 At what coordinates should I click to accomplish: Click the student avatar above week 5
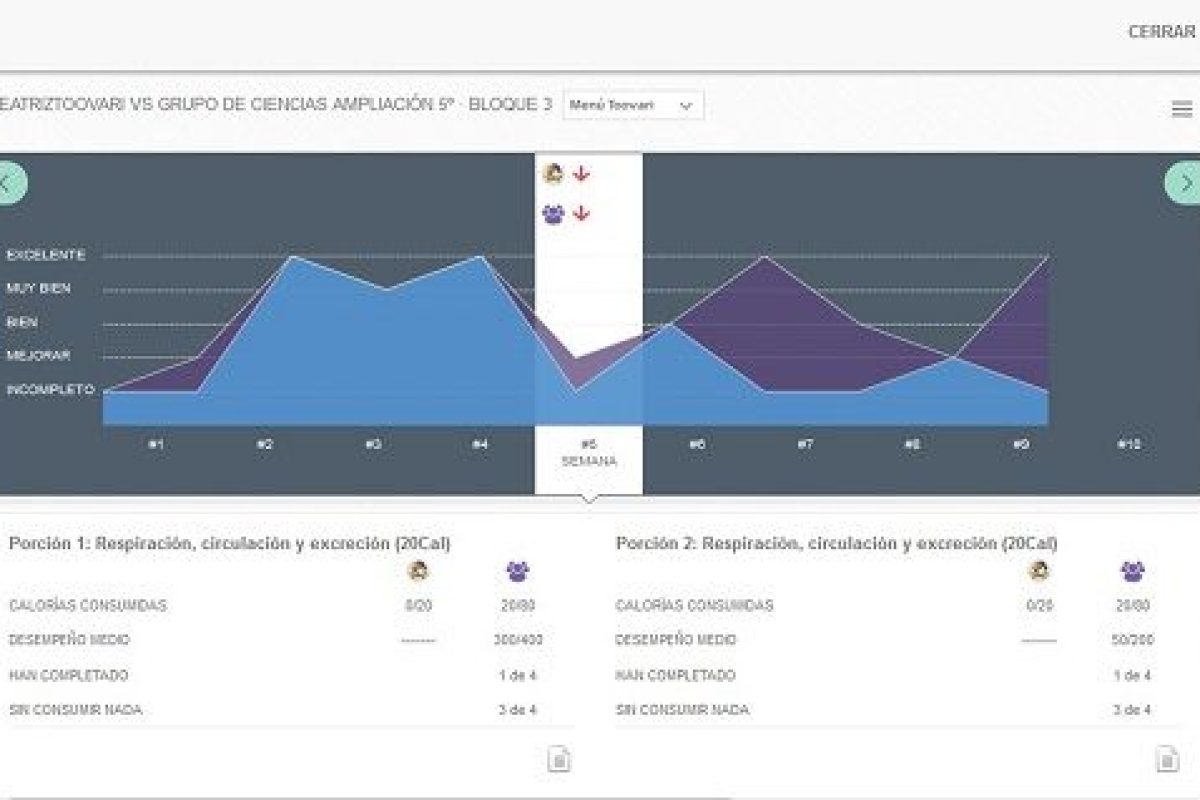pos(553,174)
